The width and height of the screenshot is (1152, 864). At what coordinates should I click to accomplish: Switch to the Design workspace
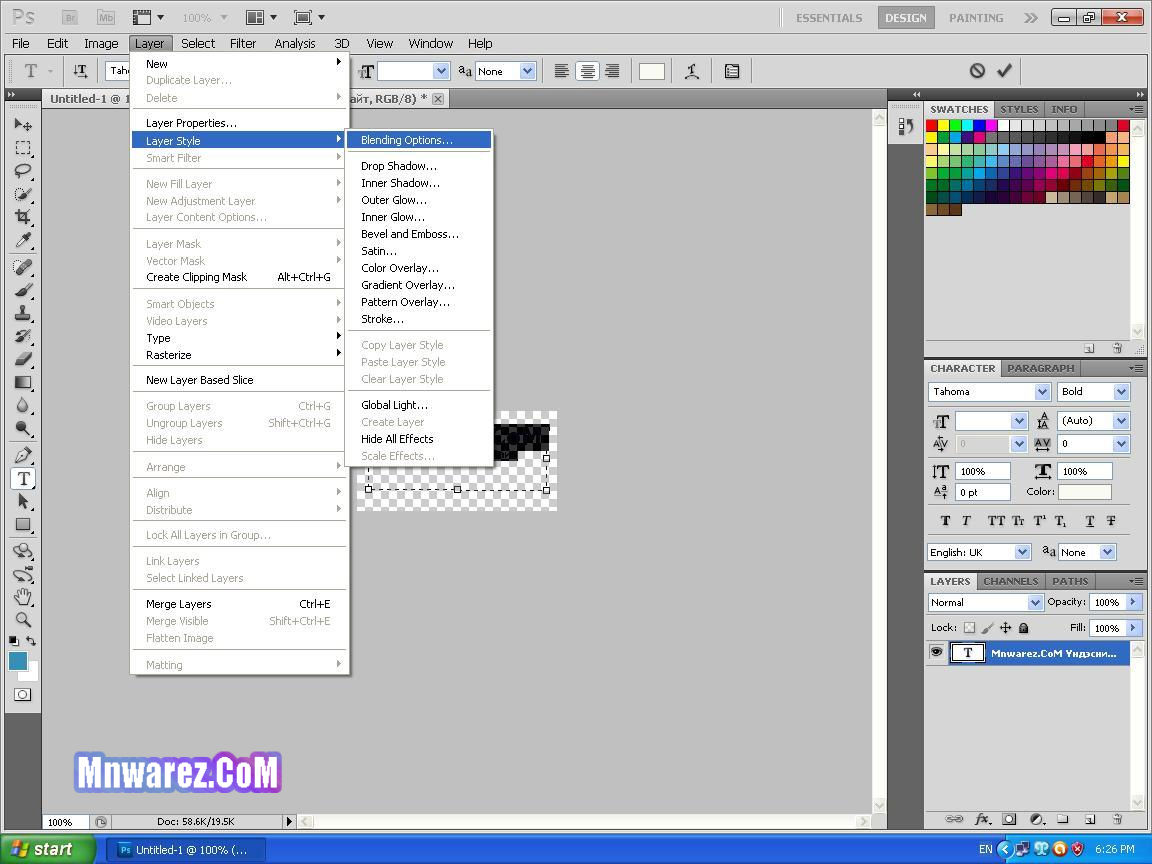[906, 18]
